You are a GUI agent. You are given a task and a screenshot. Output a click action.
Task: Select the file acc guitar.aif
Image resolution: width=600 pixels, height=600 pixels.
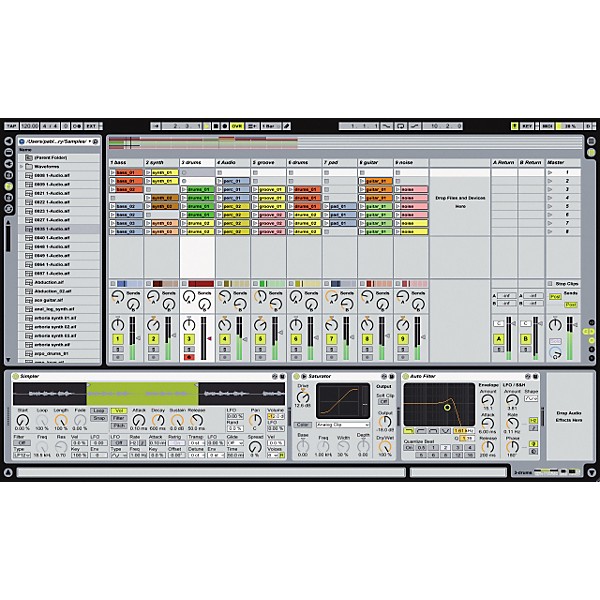pyautogui.click(x=59, y=300)
